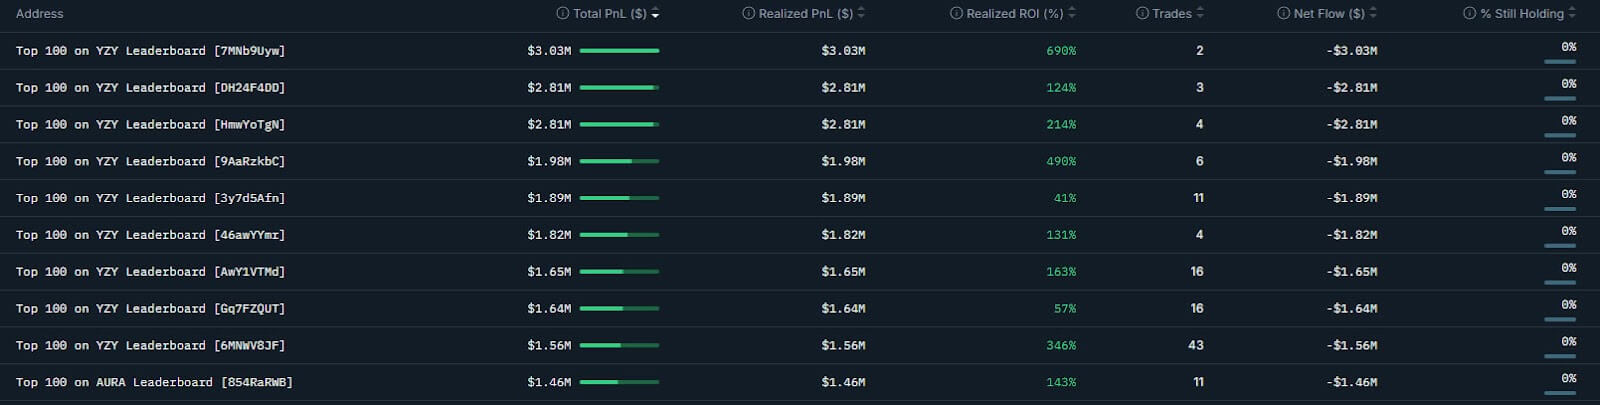This screenshot has height=405, width=1600.
Task: Click Realized PnL value $1.65M
Action: click(843, 272)
